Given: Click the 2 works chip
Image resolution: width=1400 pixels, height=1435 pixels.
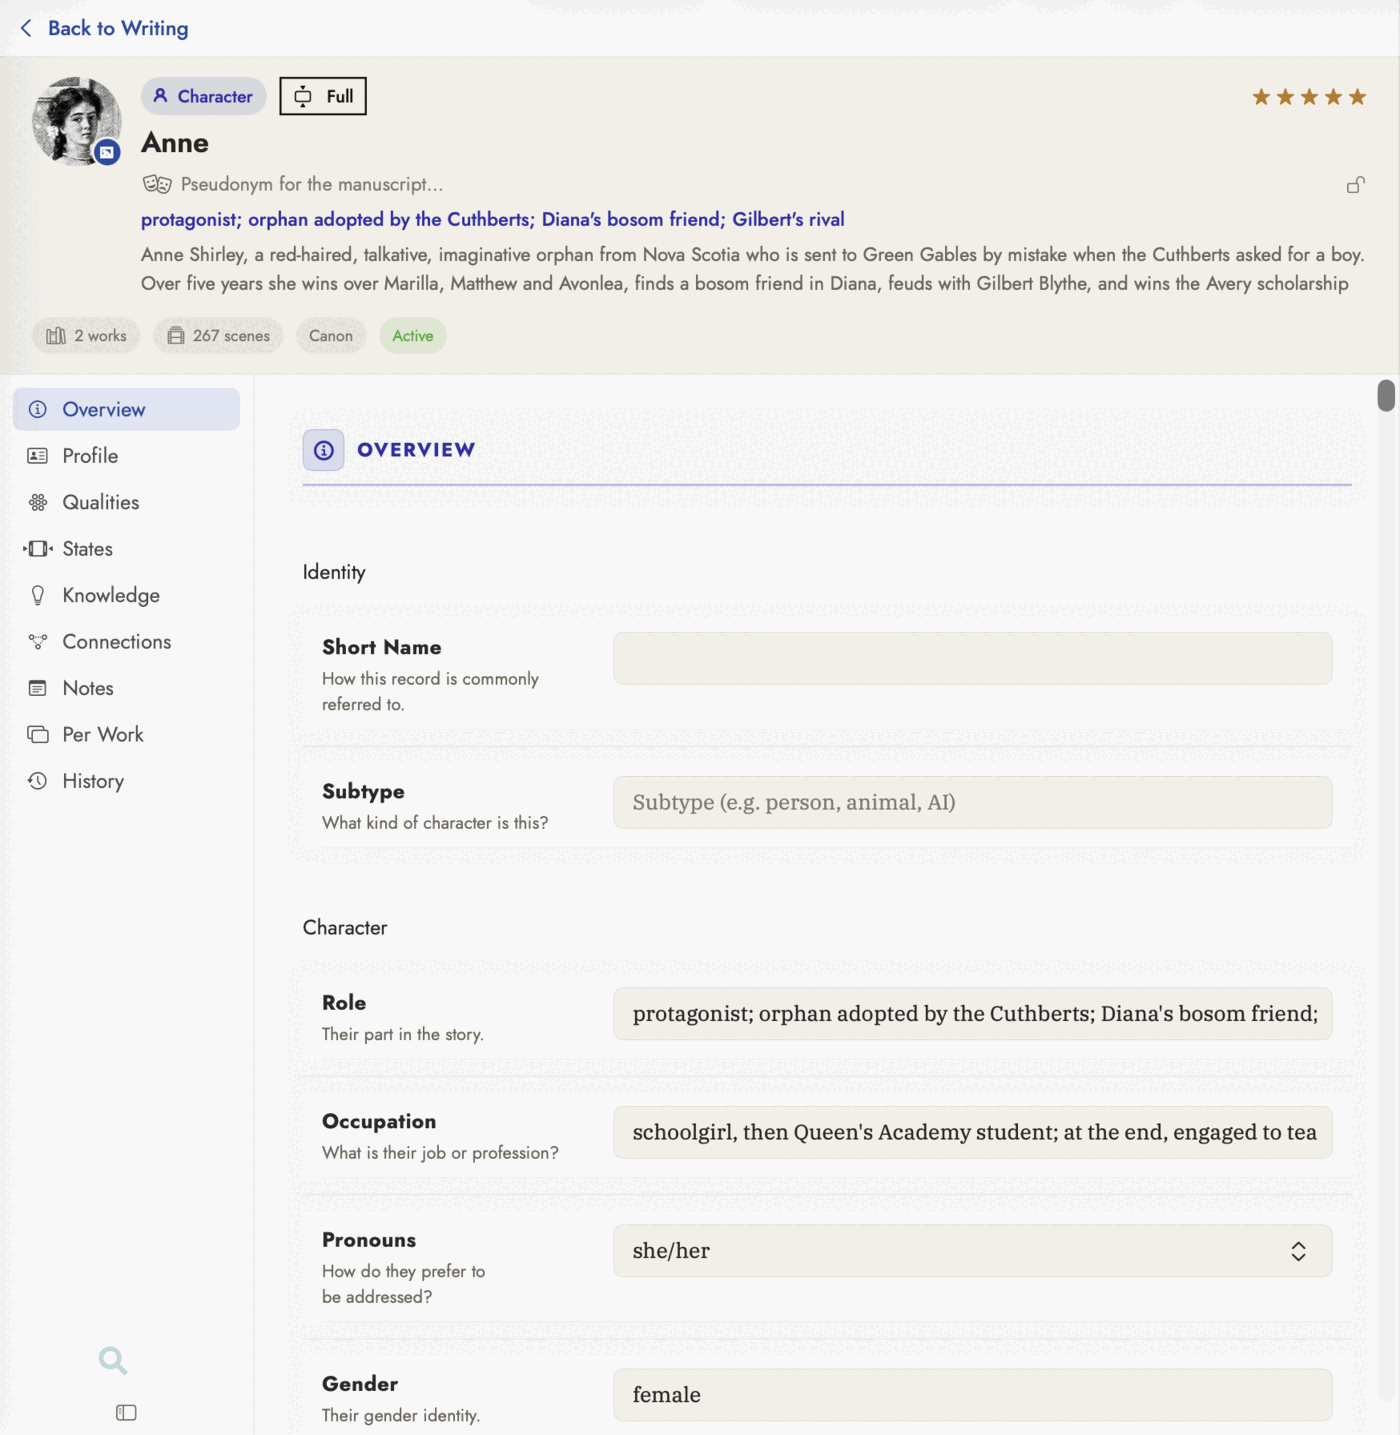Looking at the screenshot, I should point(86,336).
